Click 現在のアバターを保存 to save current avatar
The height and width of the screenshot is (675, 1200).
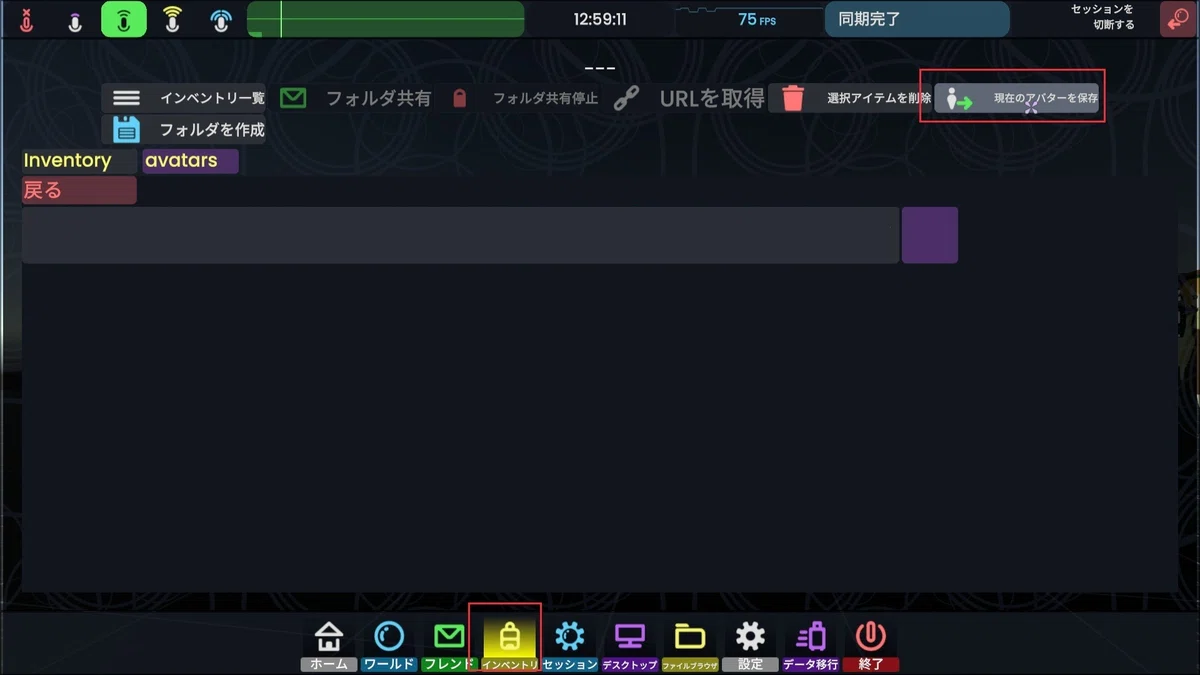[x=1045, y=98]
